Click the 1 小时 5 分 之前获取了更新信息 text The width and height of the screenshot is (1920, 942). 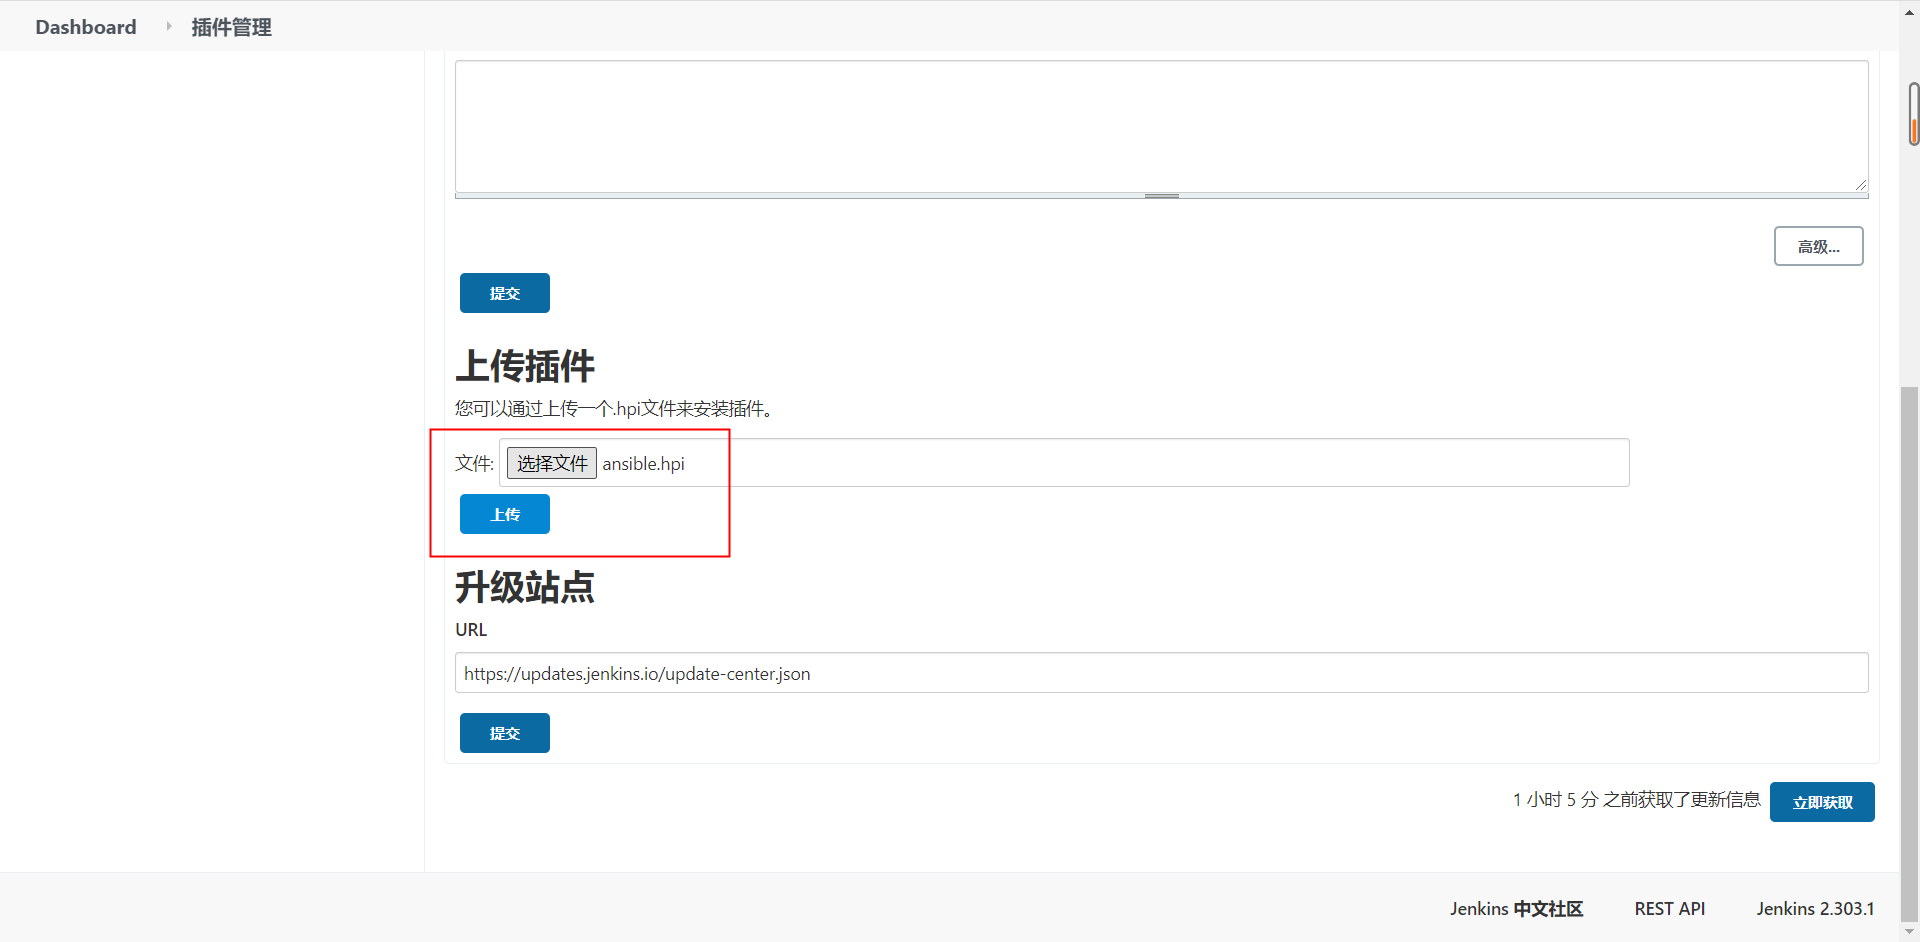1636,800
